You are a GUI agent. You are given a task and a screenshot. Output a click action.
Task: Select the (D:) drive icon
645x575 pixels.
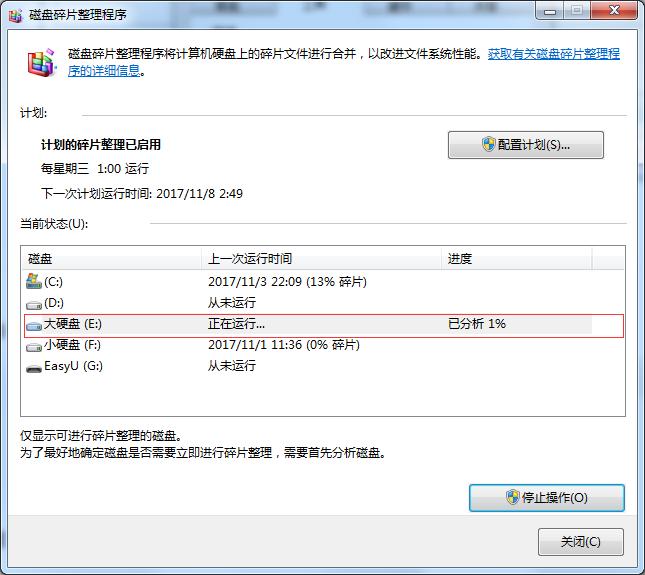(x=33, y=303)
